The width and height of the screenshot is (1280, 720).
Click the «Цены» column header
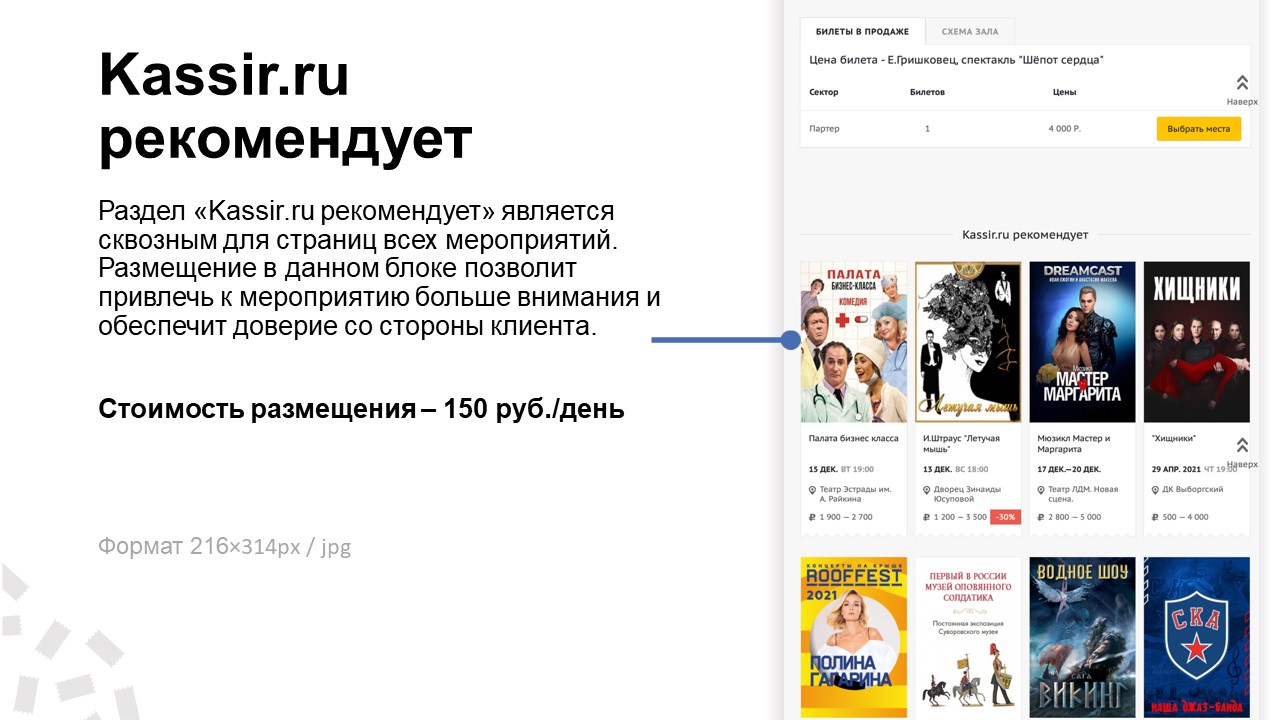coord(1064,92)
